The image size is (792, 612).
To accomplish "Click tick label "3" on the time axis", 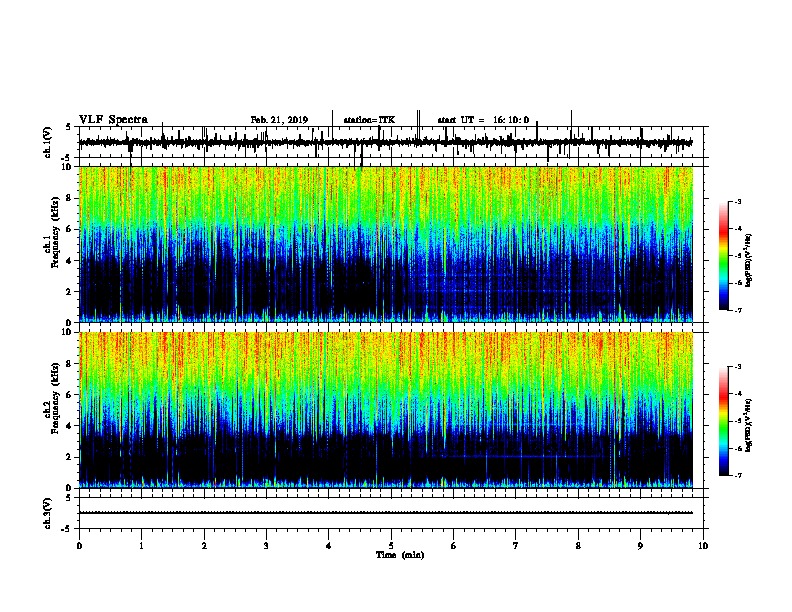I will (x=266, y=546).
